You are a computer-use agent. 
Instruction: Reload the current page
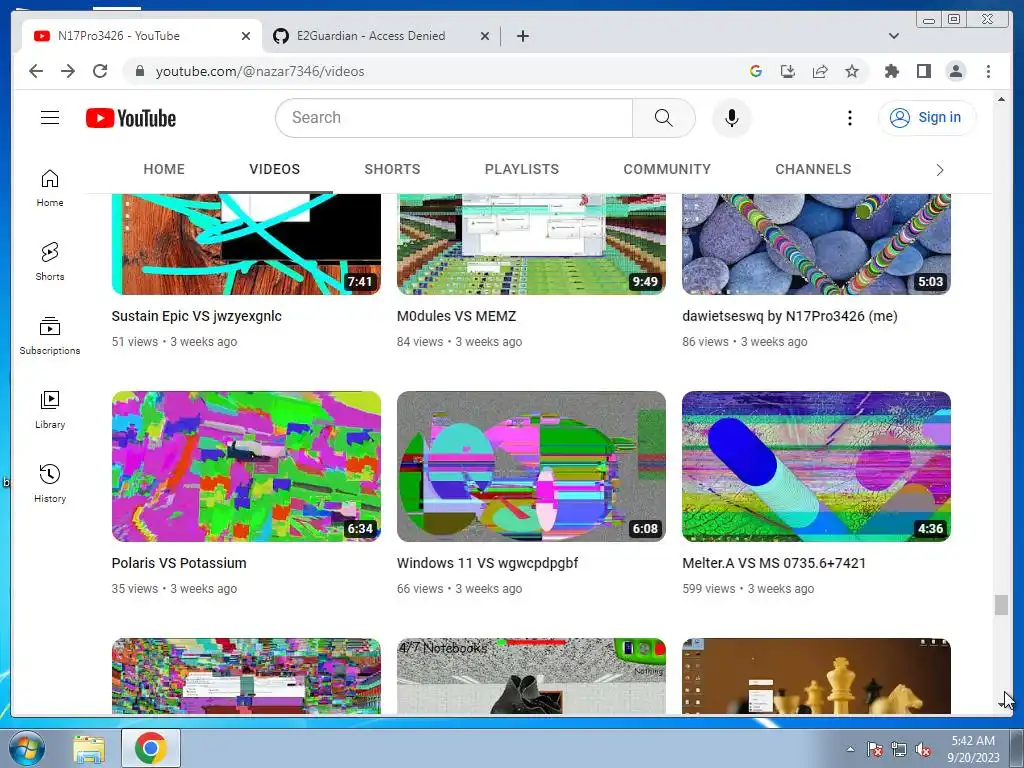point(100,71)
